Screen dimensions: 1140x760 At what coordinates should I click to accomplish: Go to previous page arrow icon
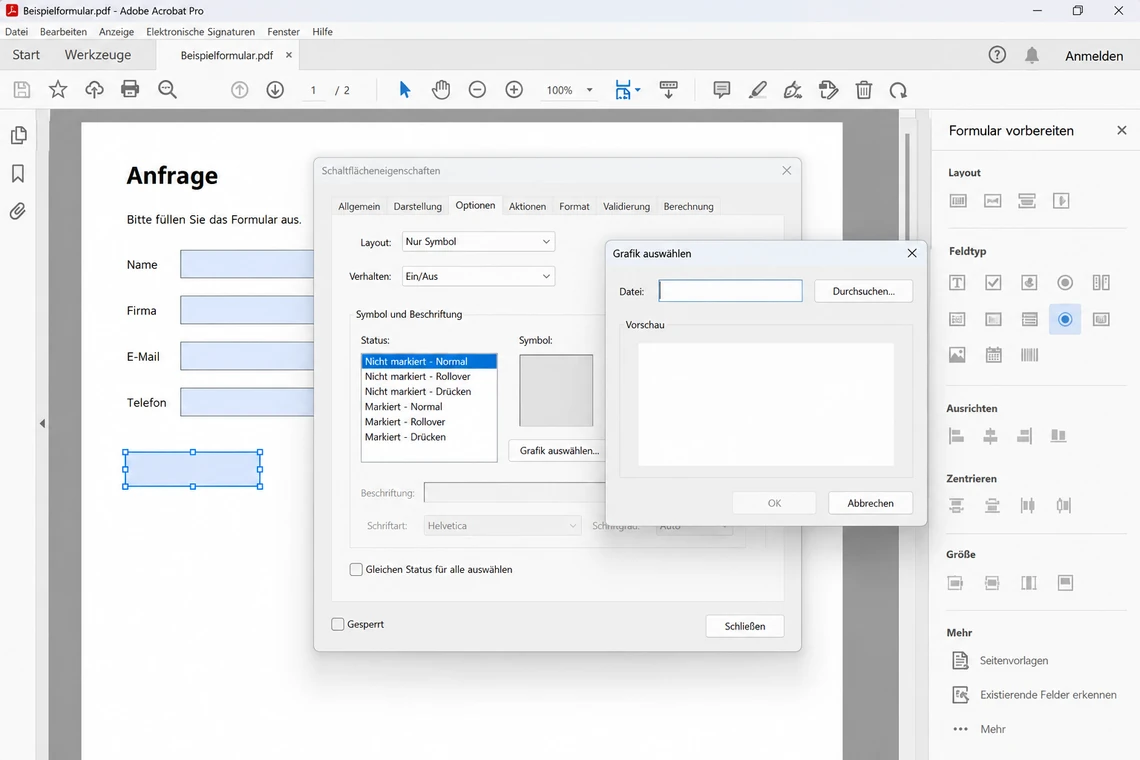239,89
